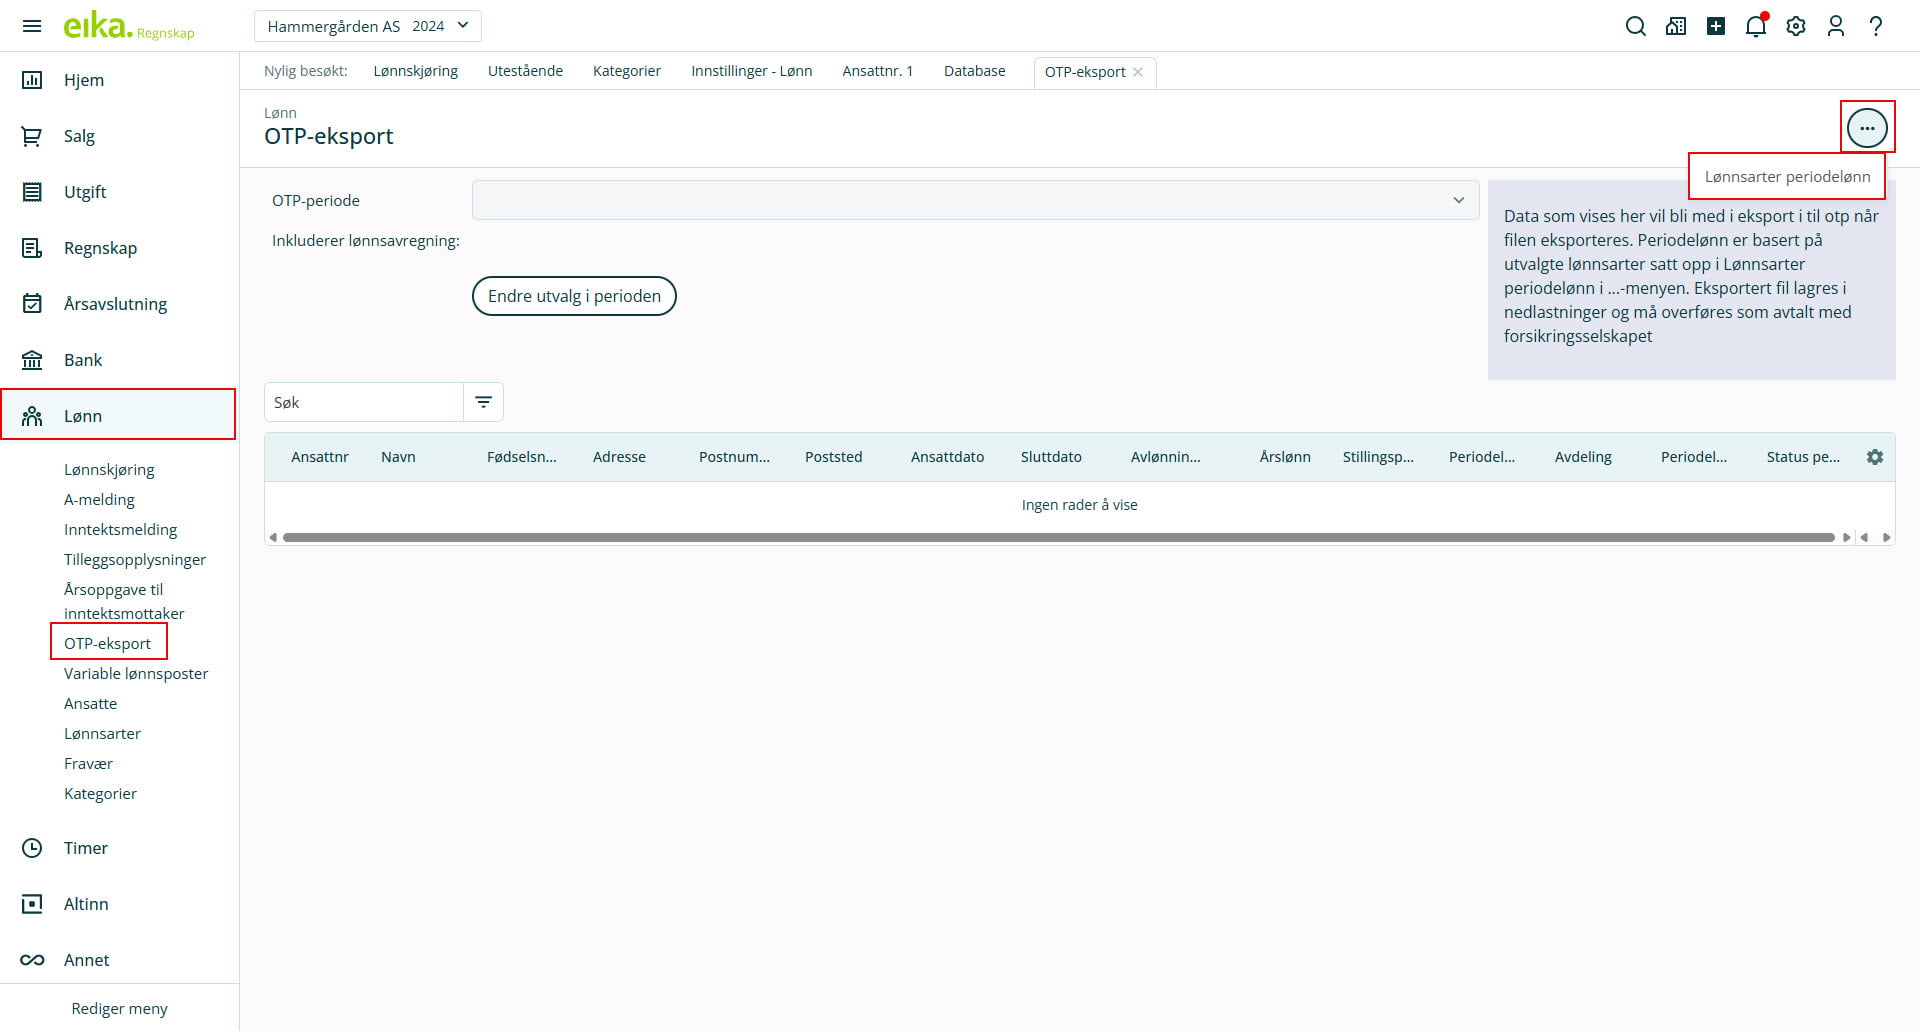Screen dimensions: 1920x1031
Task: Select Lønnsarter periodelønn menu entry
Action: pos(1787,177)
